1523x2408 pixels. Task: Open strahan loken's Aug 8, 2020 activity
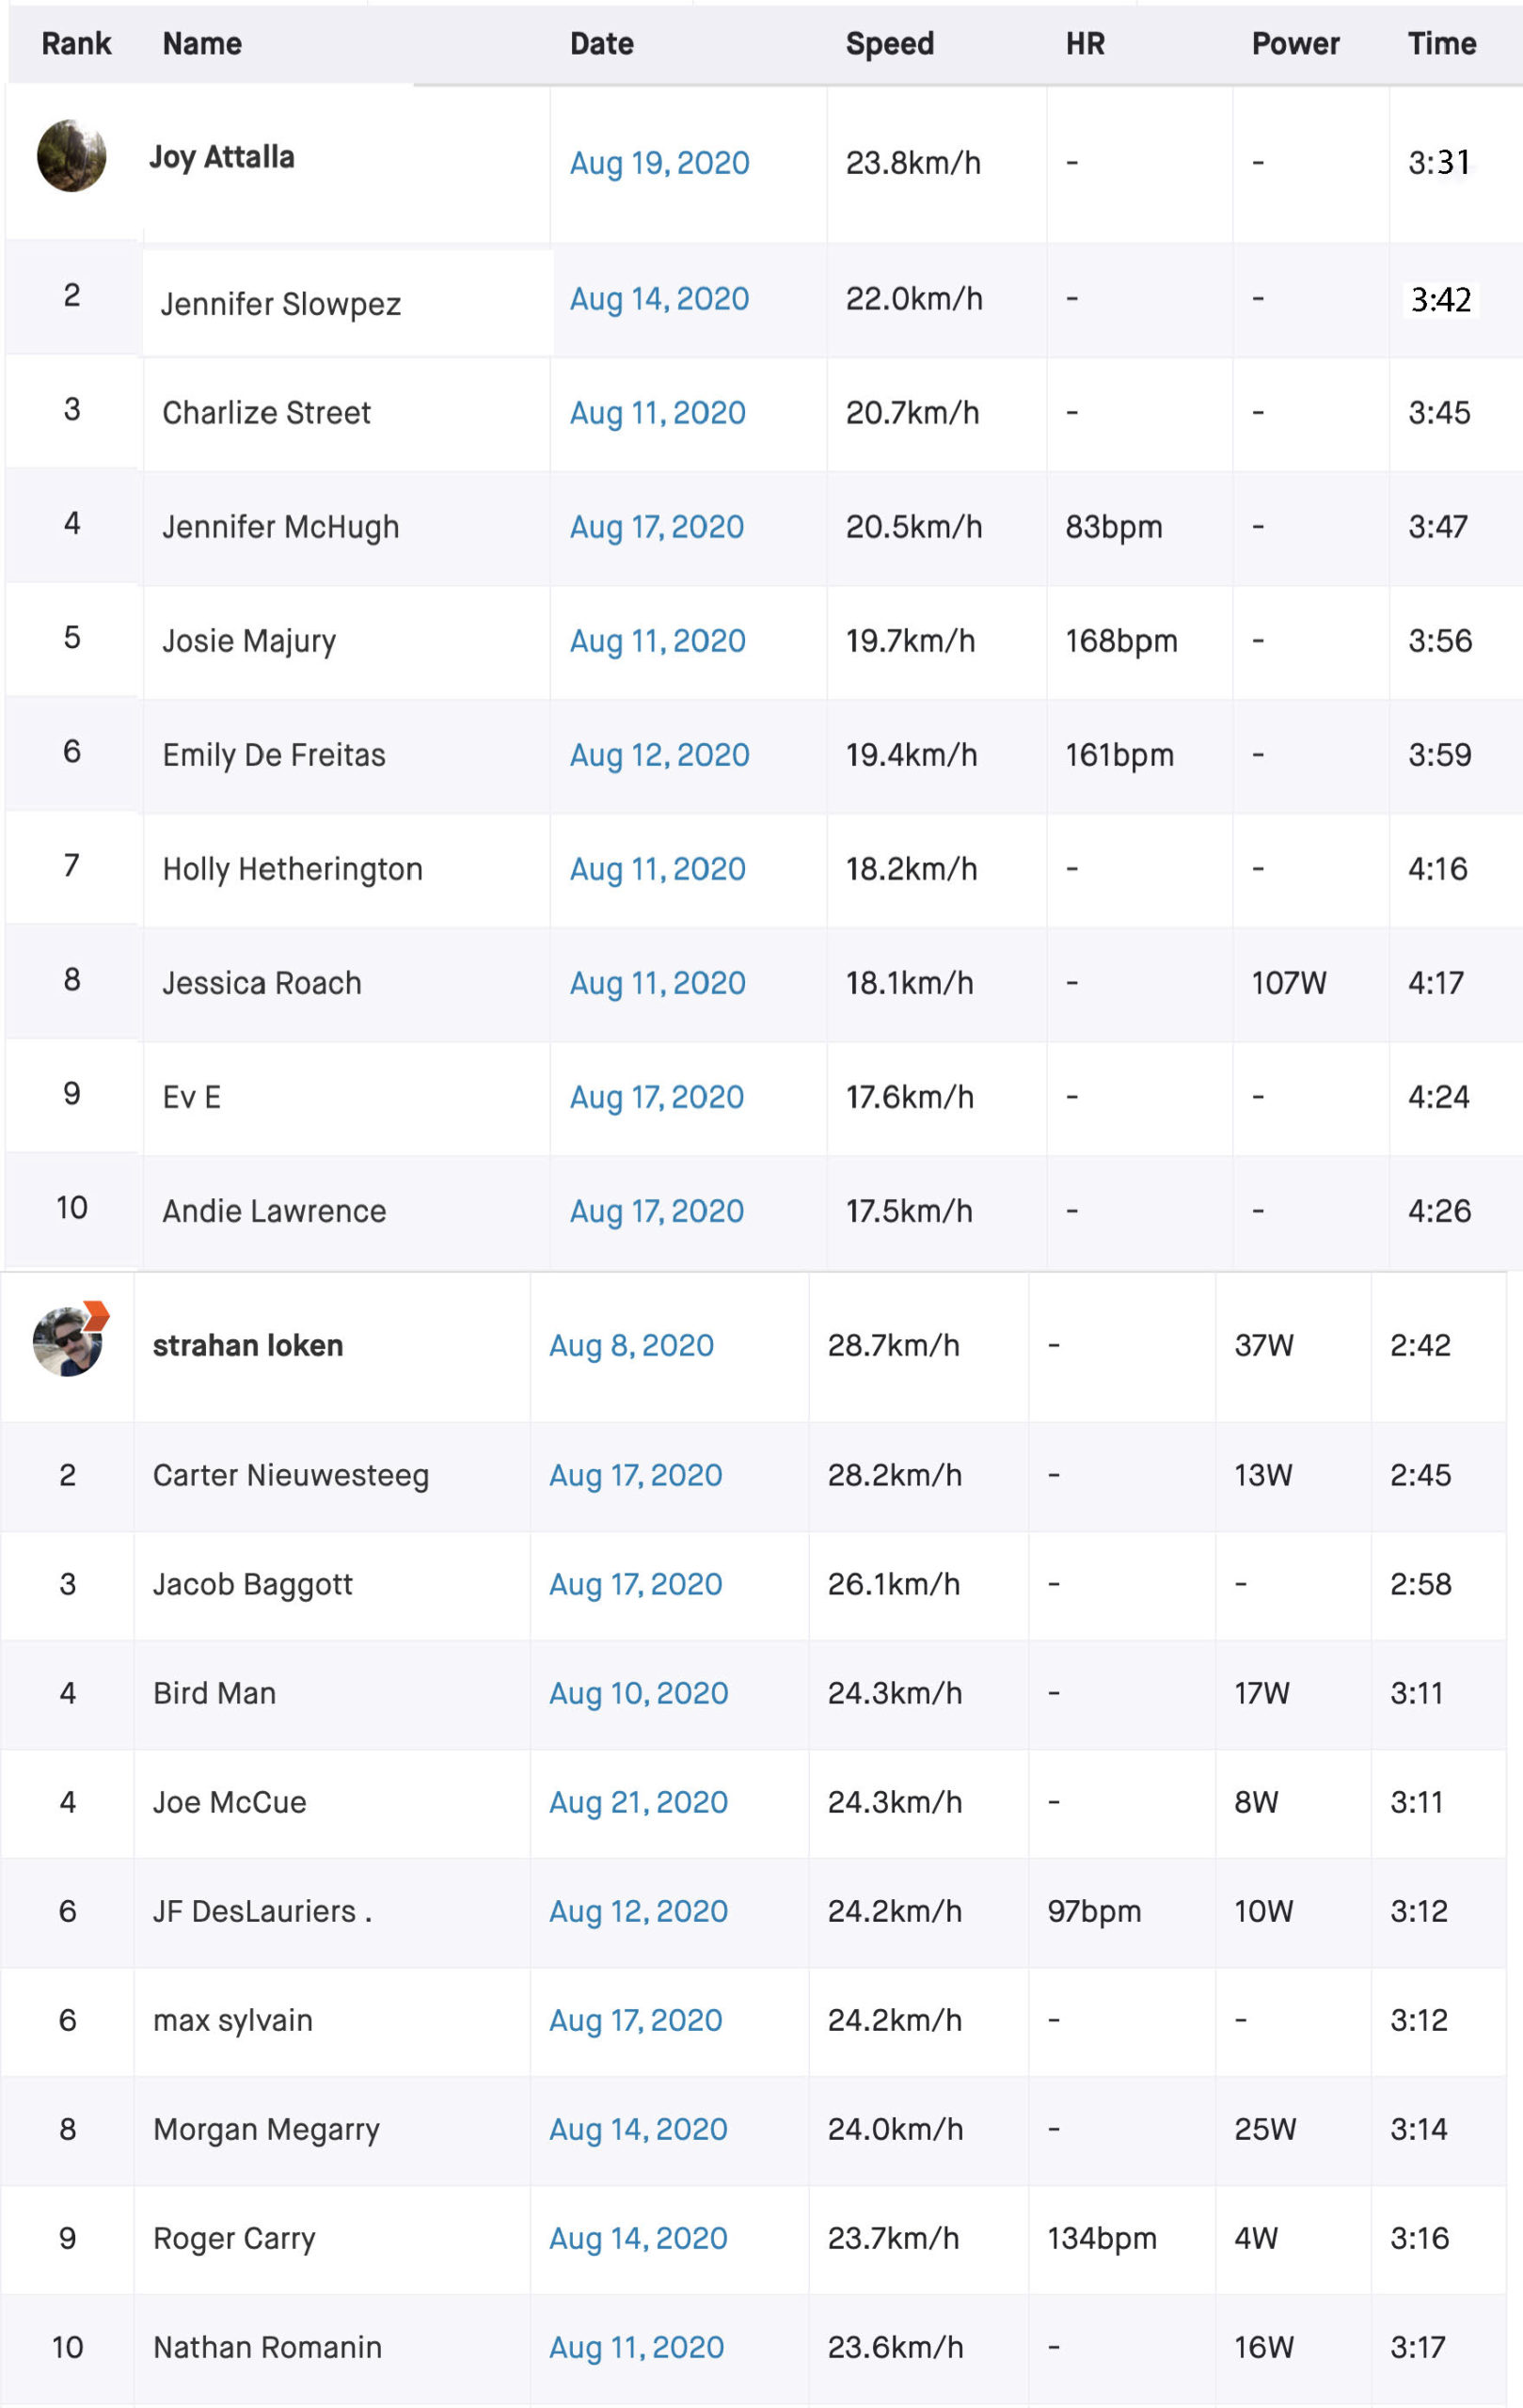[631, 1346]
